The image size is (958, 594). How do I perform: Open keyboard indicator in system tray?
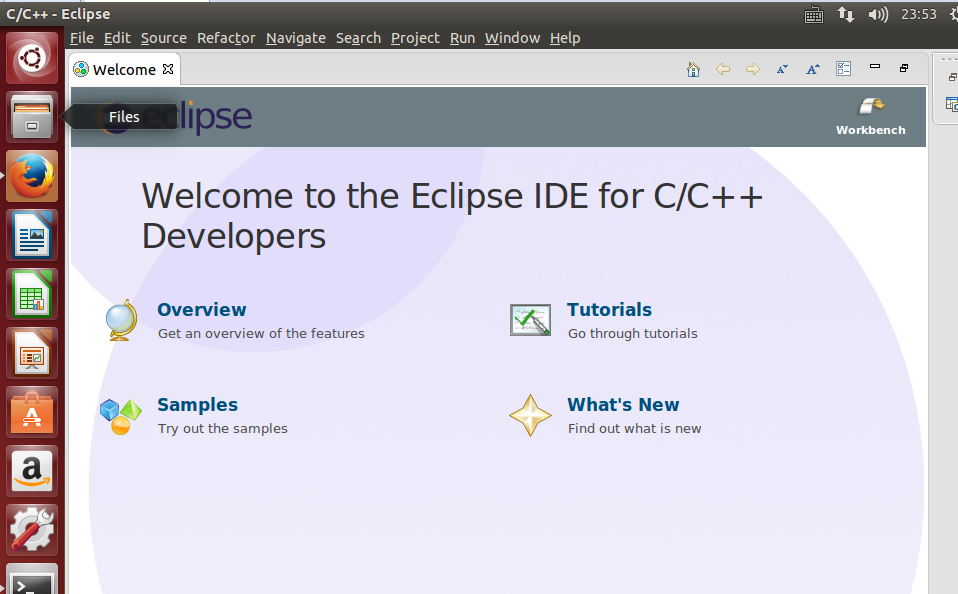(x=814, y=15)
